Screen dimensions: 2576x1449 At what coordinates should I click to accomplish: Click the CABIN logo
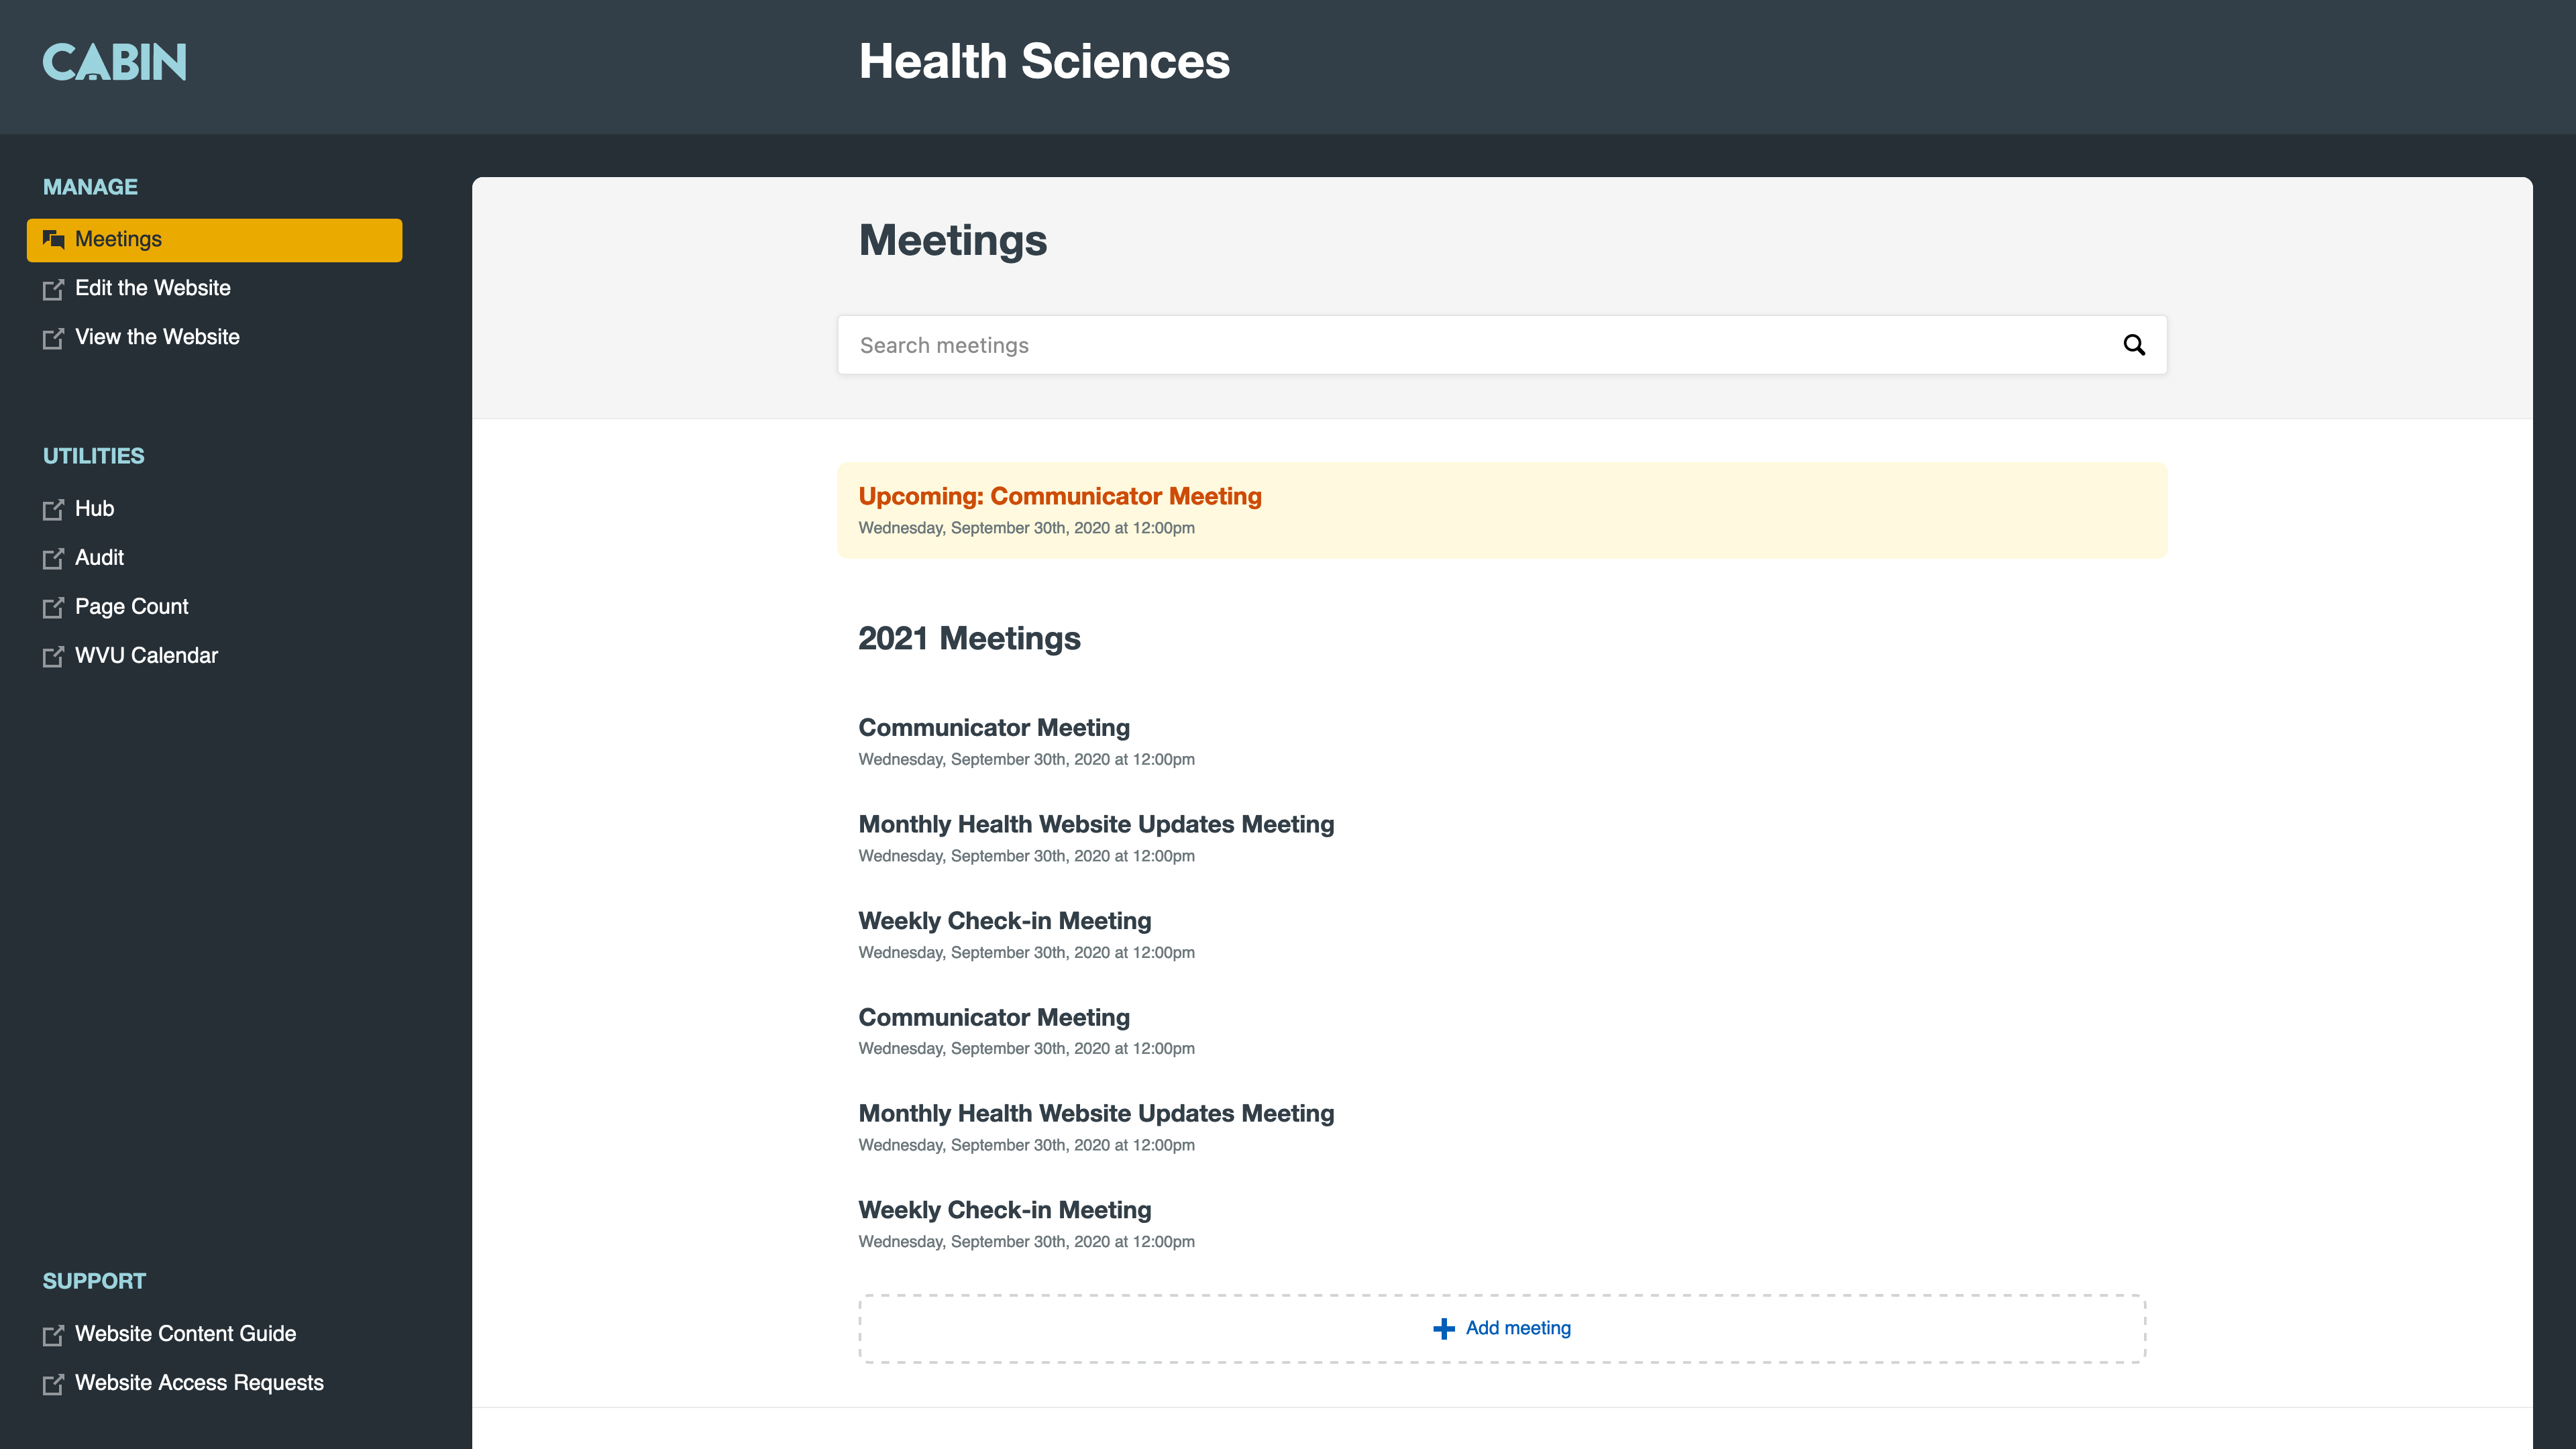(x=114, y=62)
